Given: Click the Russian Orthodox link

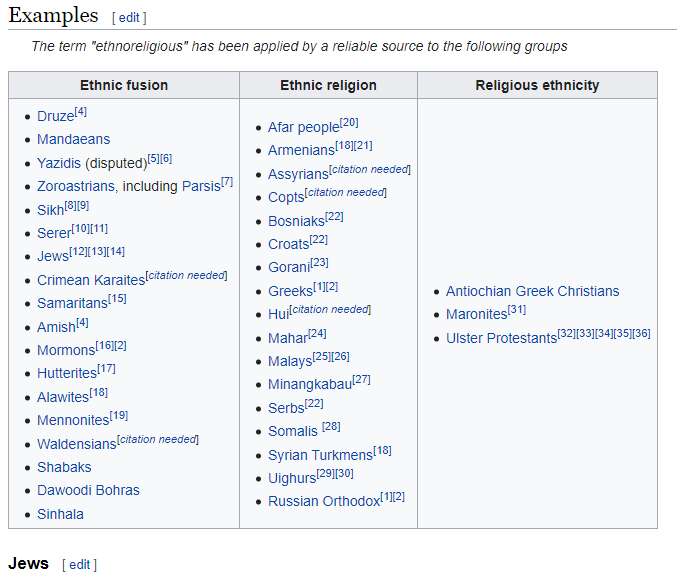Looking at the screenshot, I should click(323, 502).
